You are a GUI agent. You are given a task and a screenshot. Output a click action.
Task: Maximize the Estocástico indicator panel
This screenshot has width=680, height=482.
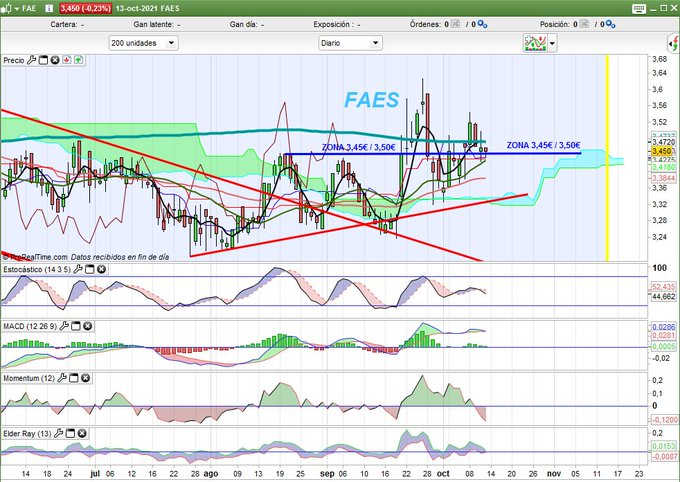(90, 269)
